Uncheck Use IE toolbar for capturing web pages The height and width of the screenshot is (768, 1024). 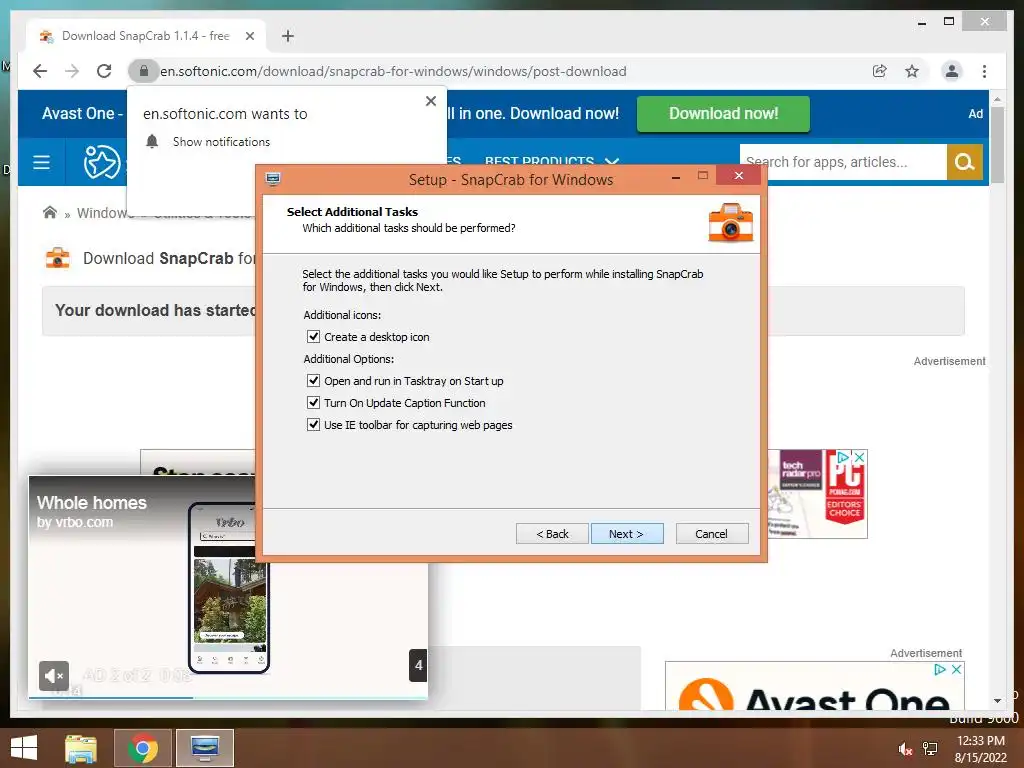[313, 424]
